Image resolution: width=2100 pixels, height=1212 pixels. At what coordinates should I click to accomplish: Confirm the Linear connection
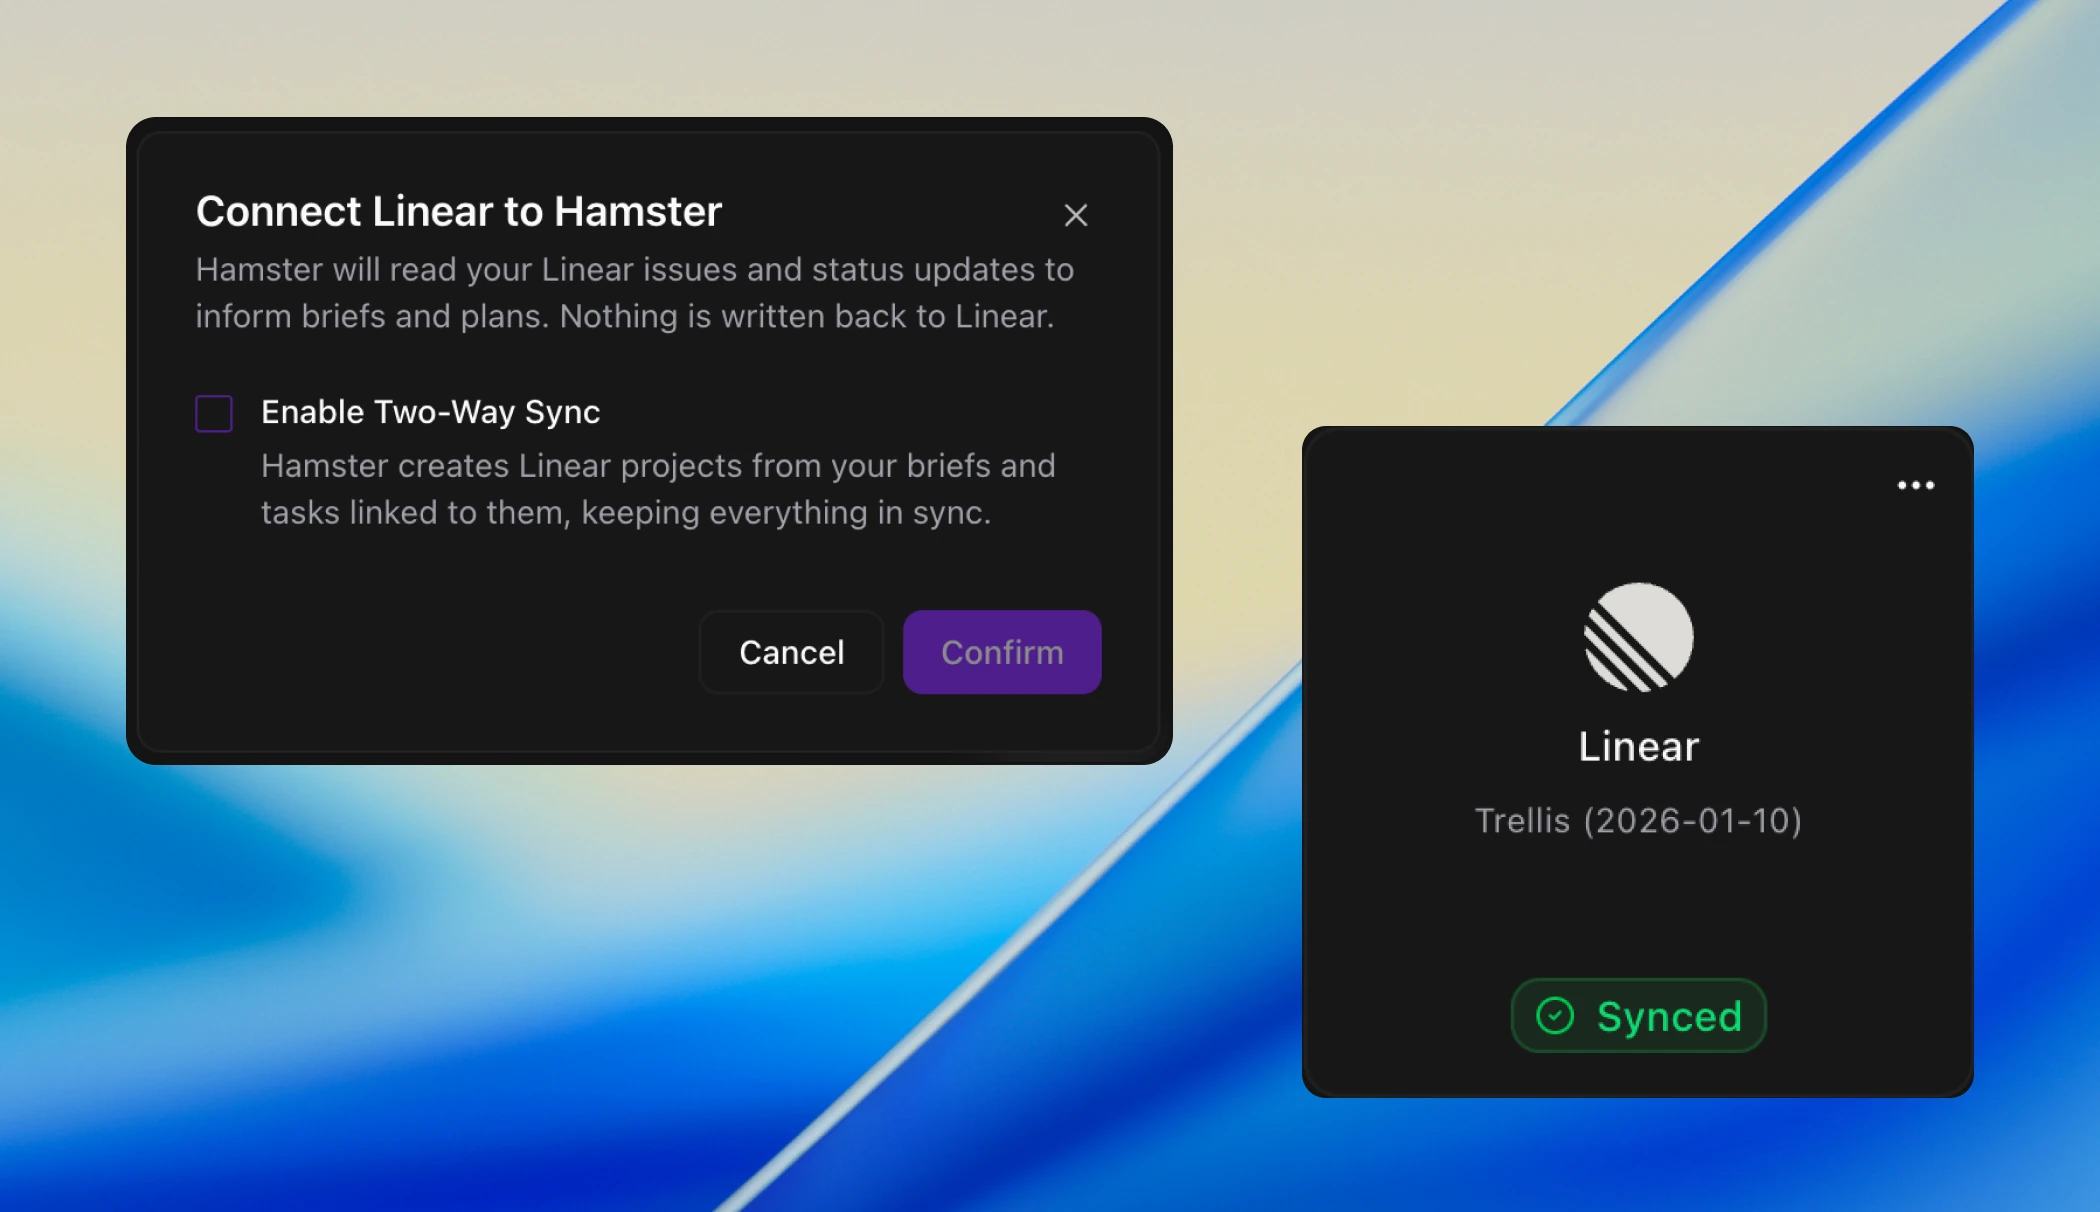pyautogui.click(x=1001, y=652)
